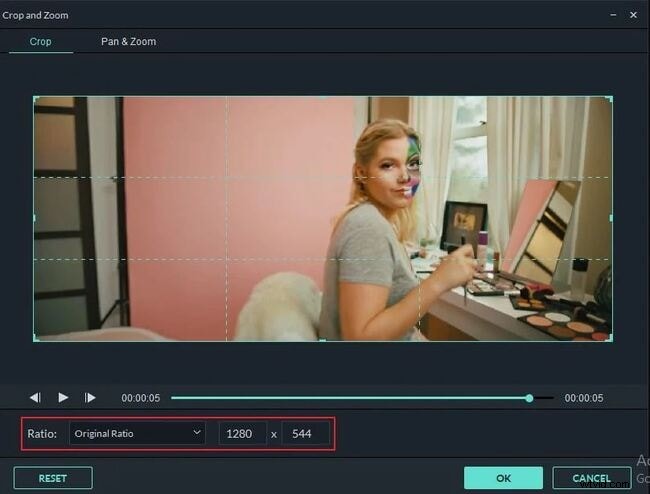This screenshot has width=650, height=494.
Task: Click the bottom-edge crop handle
Action: click(x=323, y=340)
